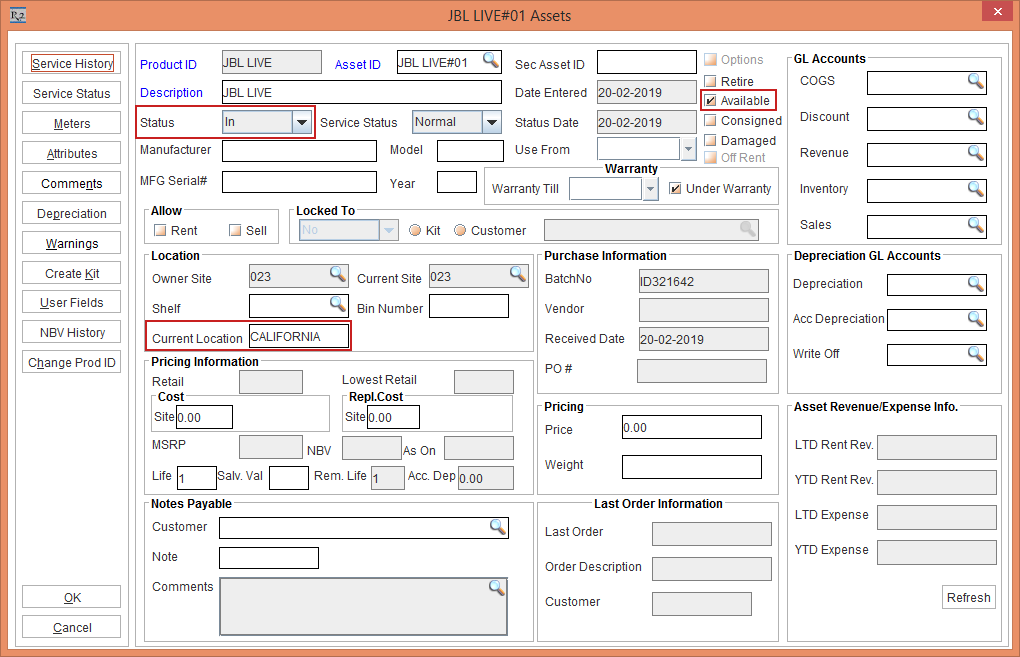Click the Asset ID link label

coord(358,64)
